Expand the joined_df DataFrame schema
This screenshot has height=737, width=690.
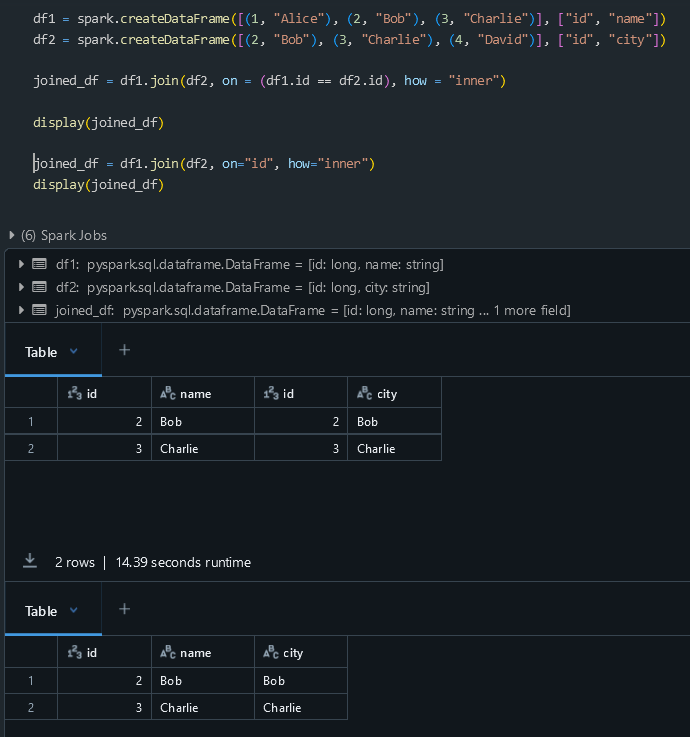point(22,310)
